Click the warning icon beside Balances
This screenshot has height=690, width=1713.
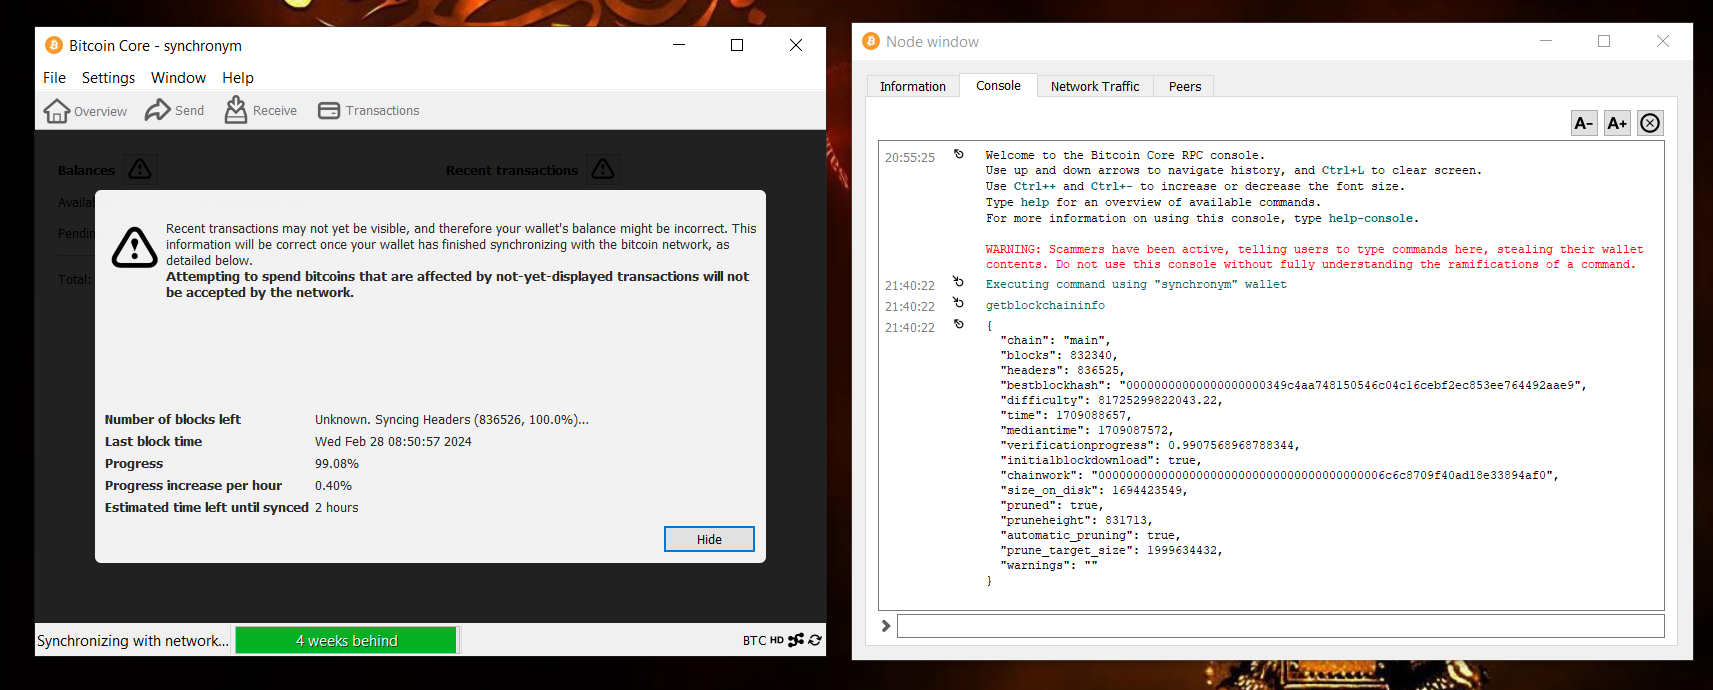coord(140,169)
